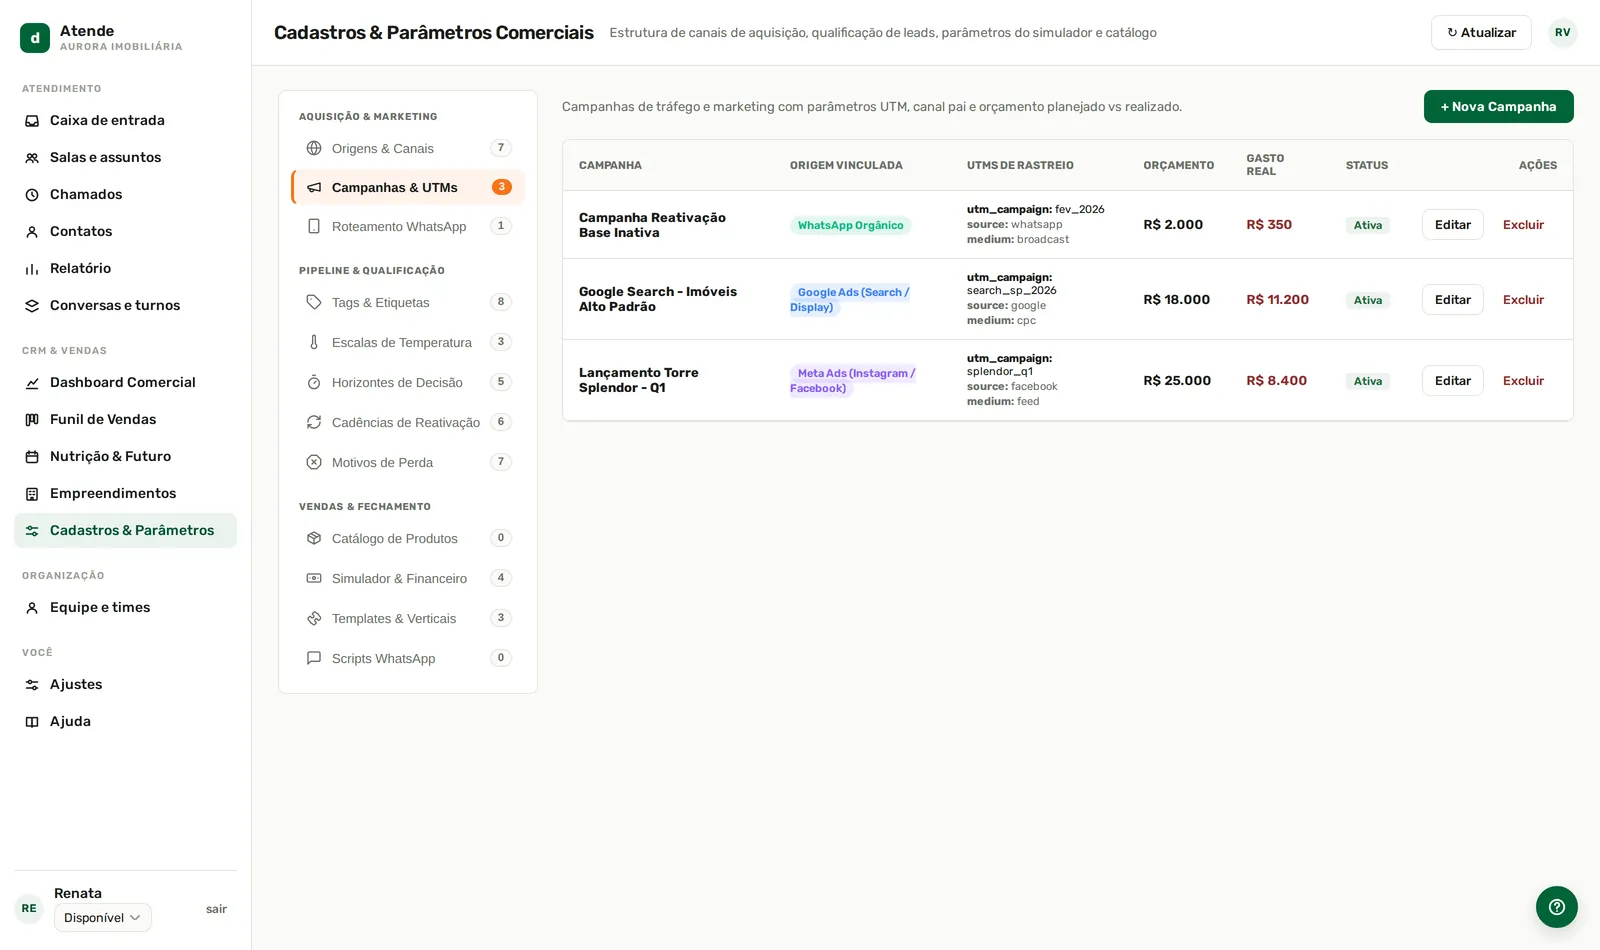1600x950 pixels.
Task: Click the Meta Ads origin tag
Action: (x=852, y=381)
